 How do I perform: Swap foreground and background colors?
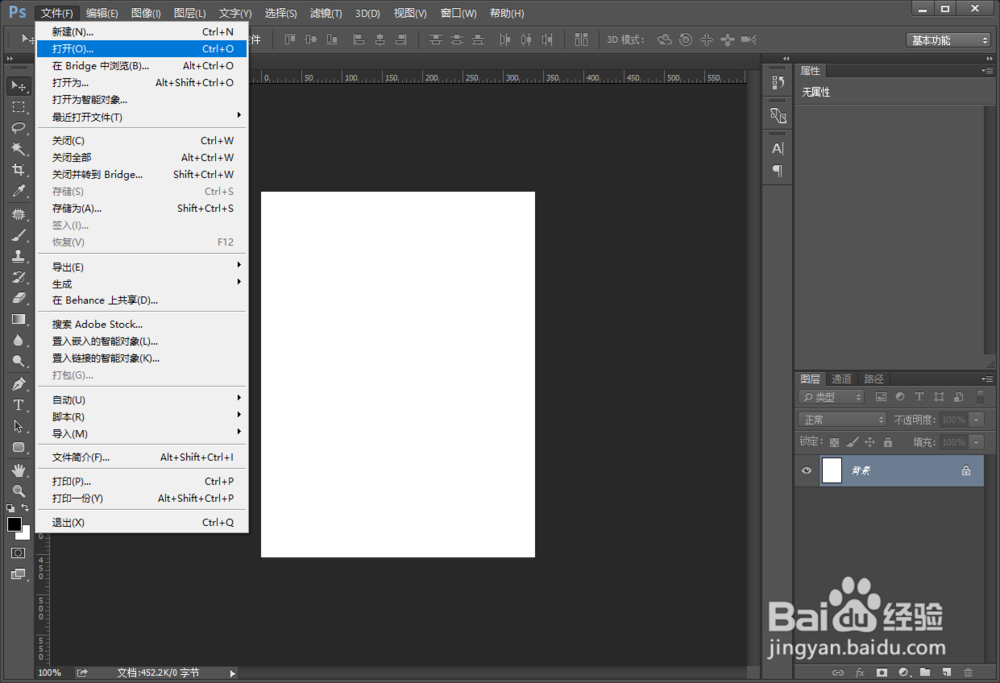pos(25,508)
